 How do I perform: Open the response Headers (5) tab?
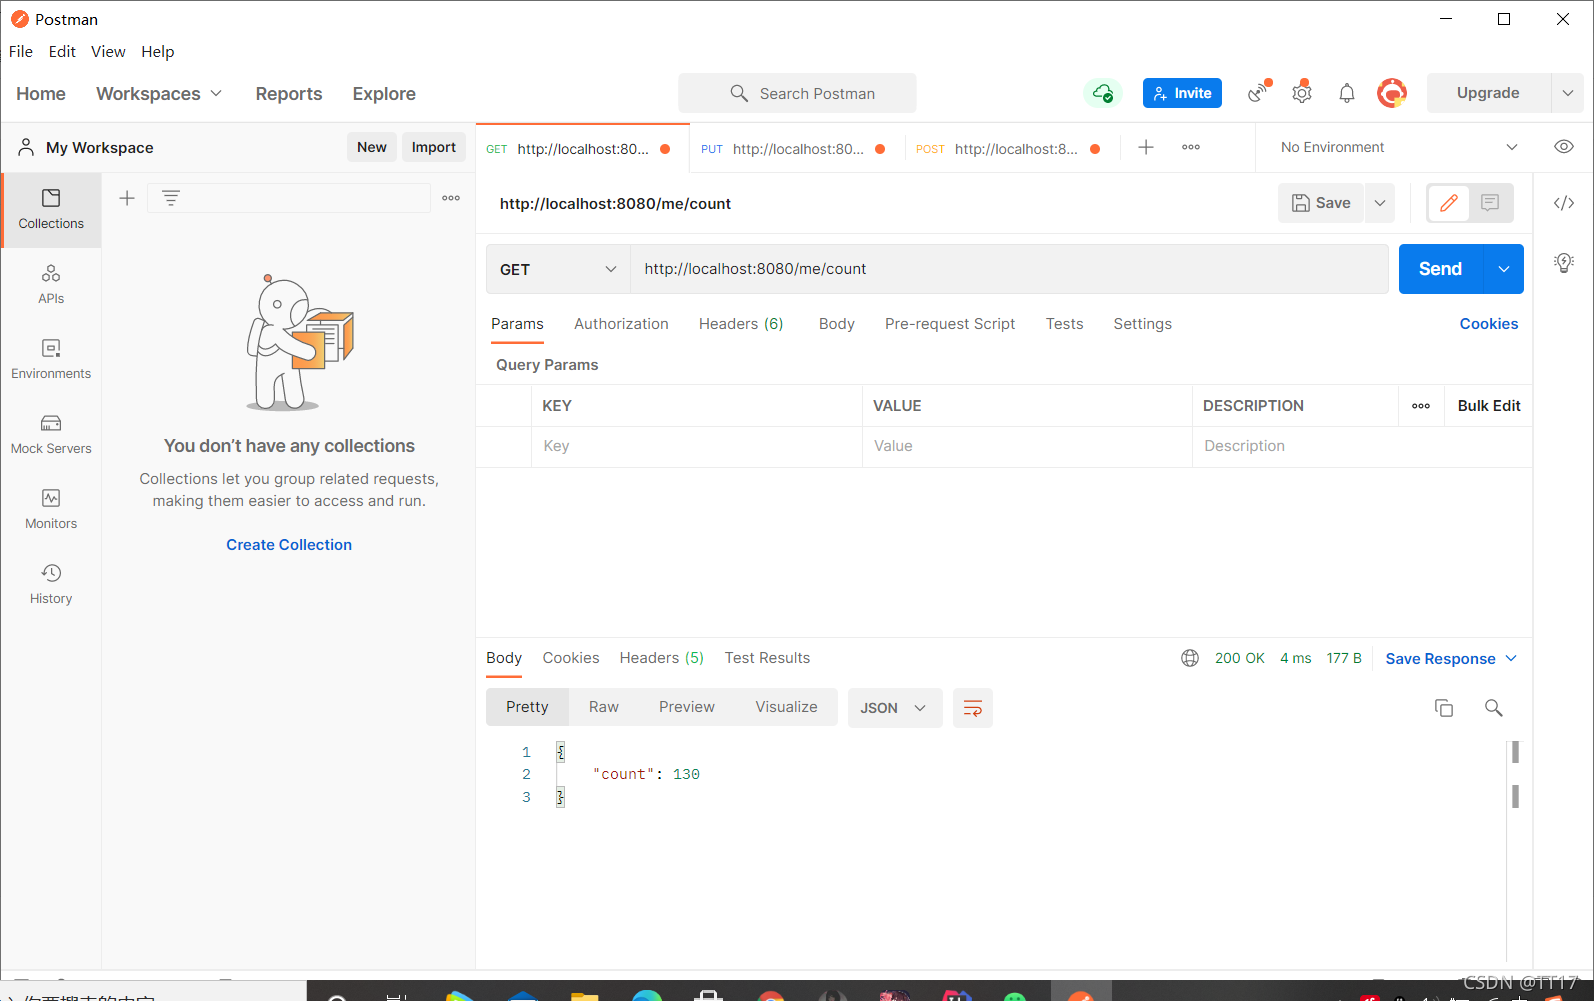(662, 658)
